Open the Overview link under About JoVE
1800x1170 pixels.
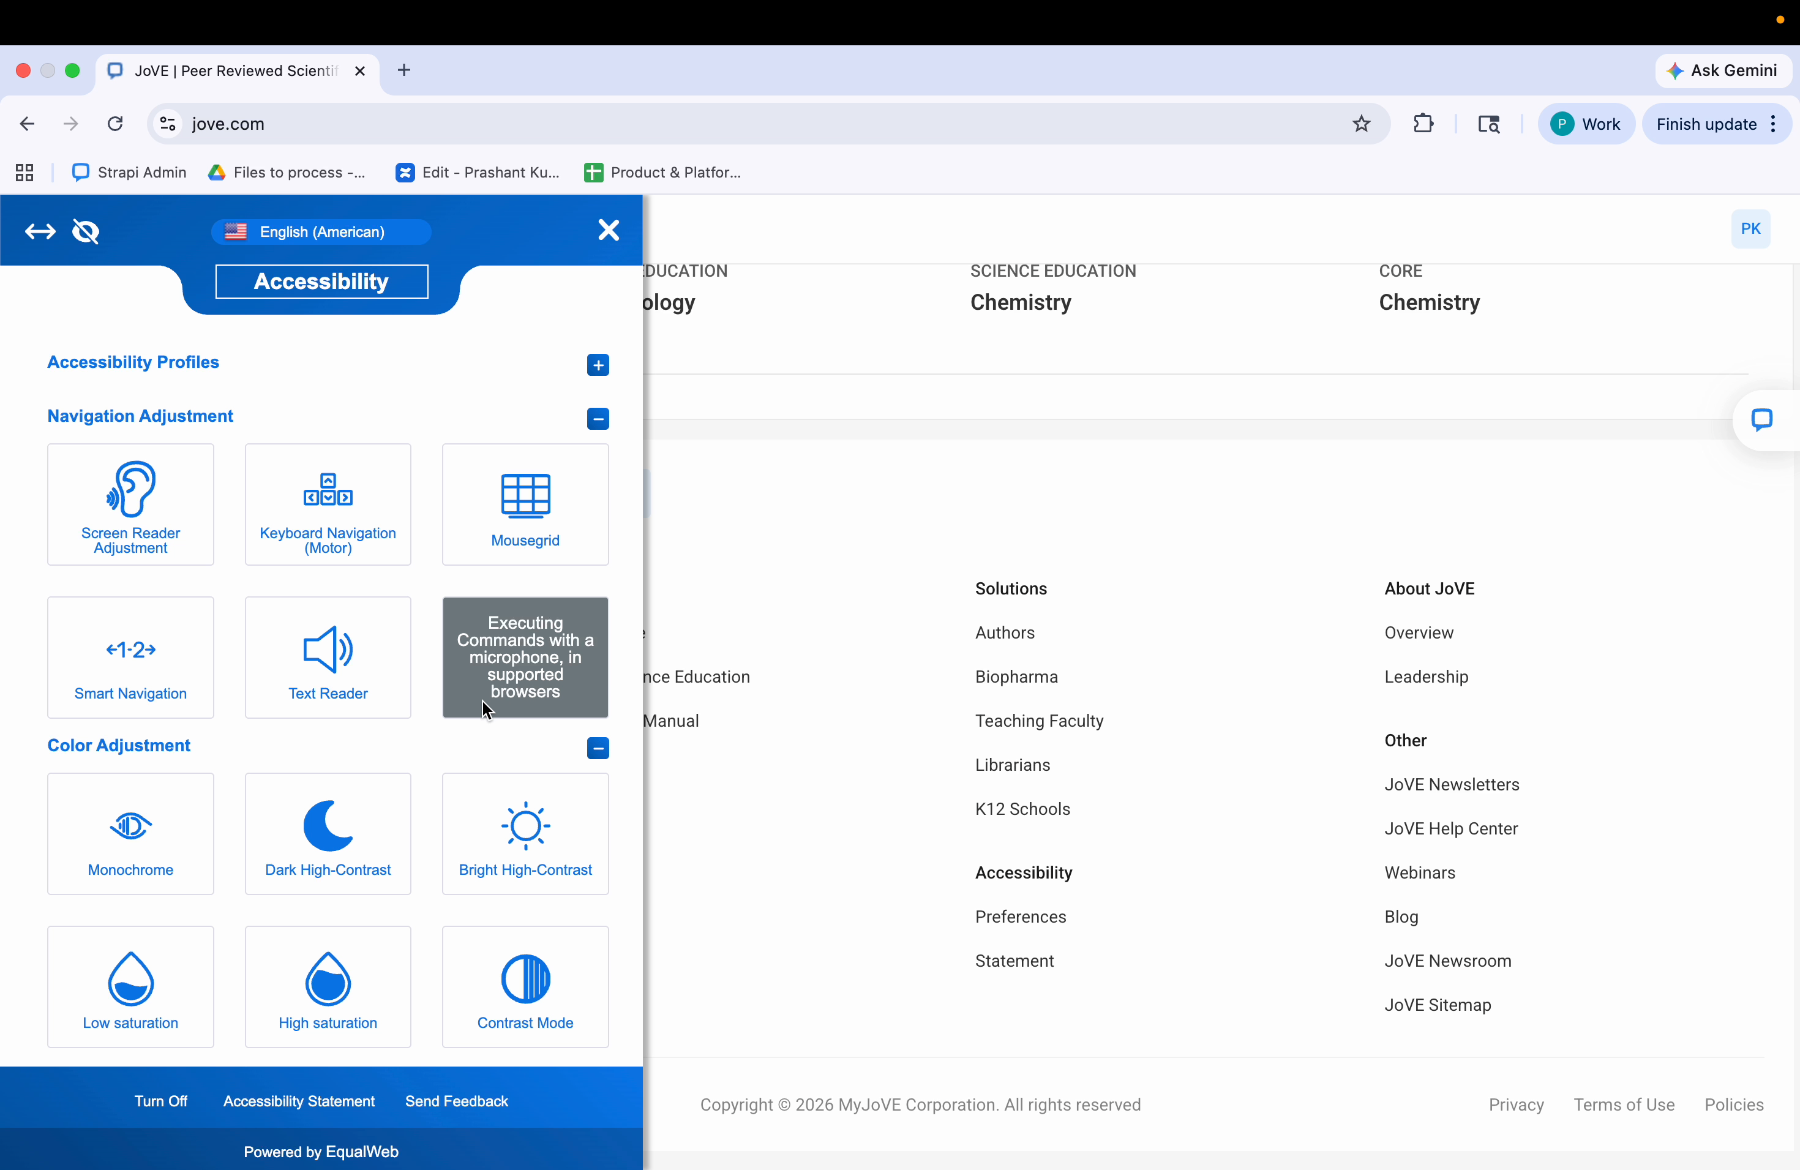click(x=1419, y=633)
